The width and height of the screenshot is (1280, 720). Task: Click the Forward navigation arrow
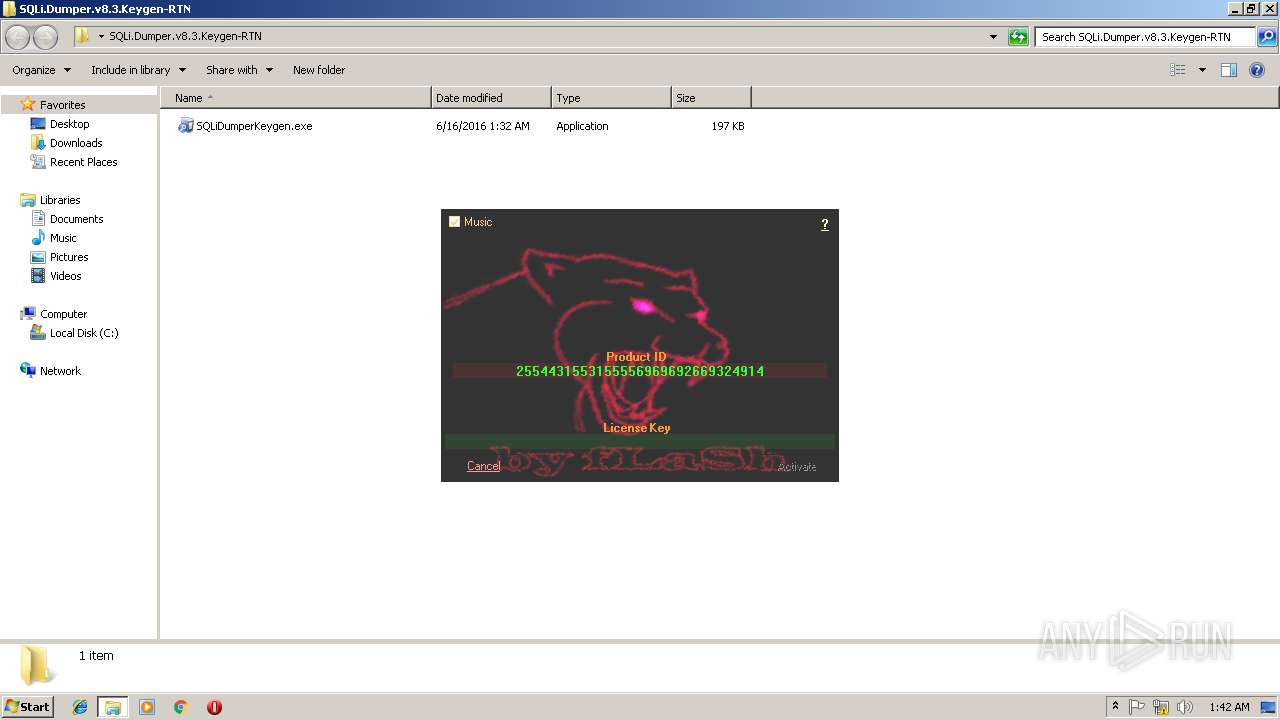pyautogui.click(x=45, y=37)
